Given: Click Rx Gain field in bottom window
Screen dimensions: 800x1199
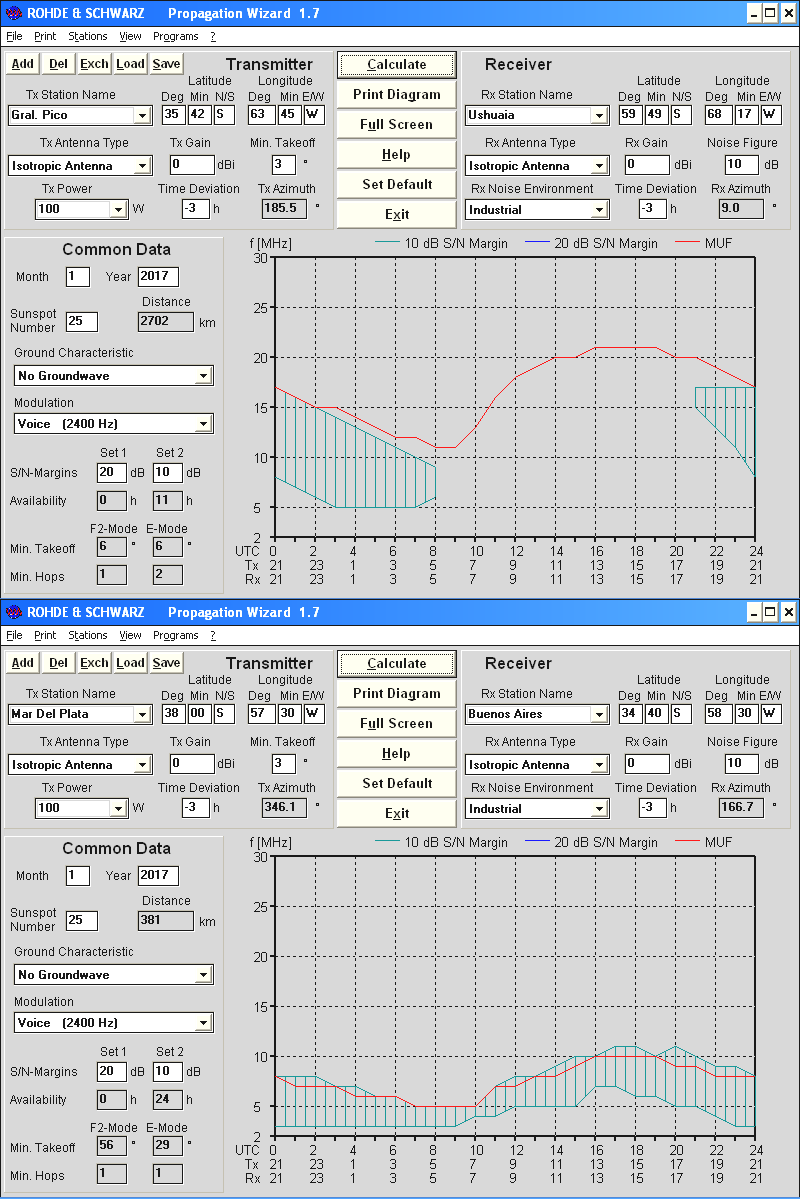Looking at the screenshot, I should (647, 763).
